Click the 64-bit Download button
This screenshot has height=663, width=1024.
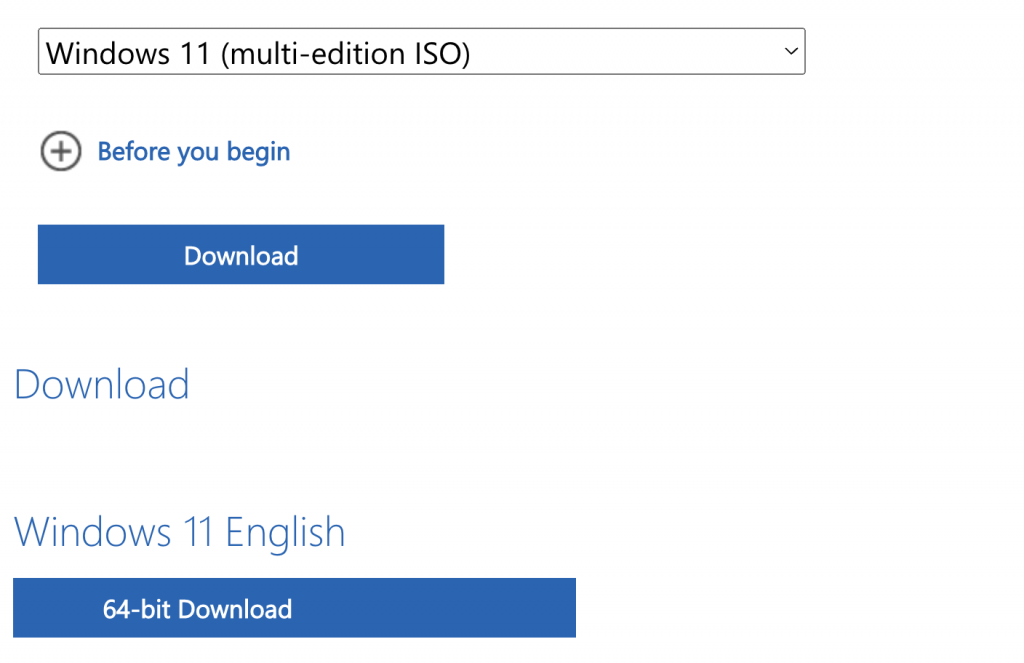295,607
